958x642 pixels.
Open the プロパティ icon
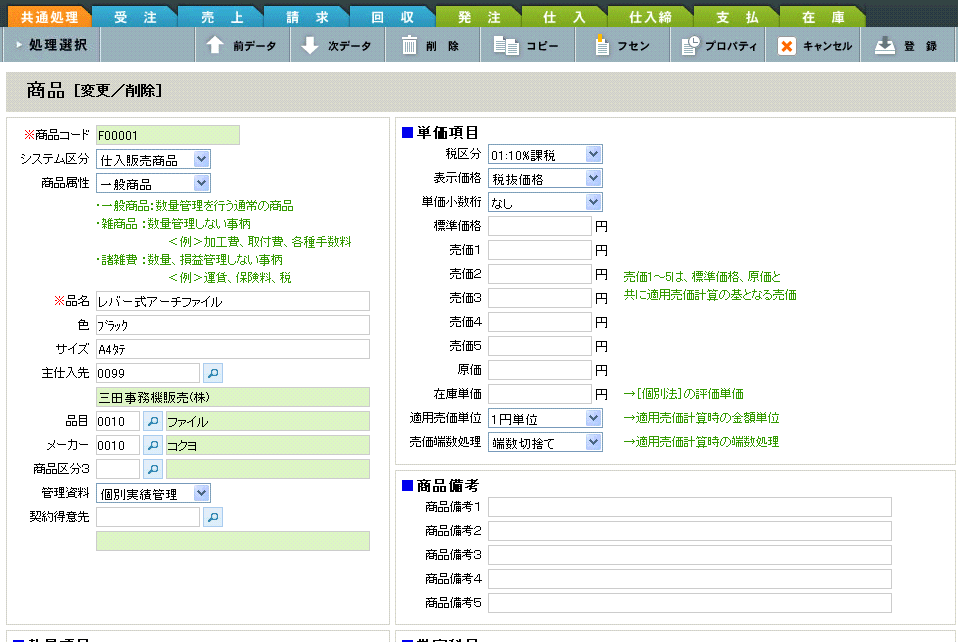point(690,45)
